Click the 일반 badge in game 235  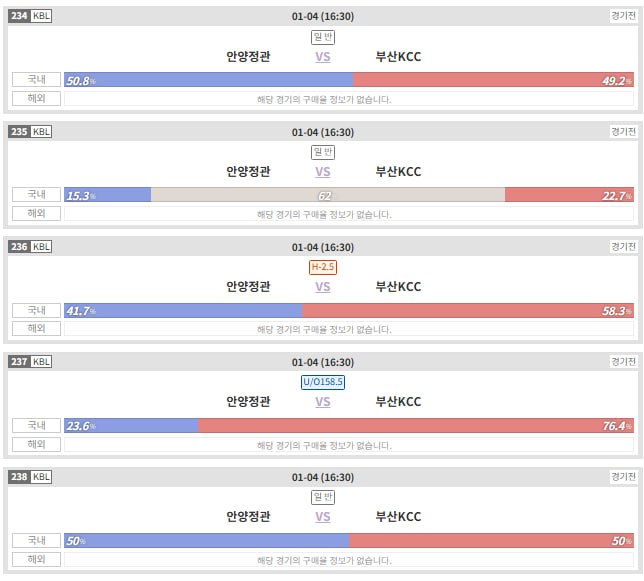(323, 152)
